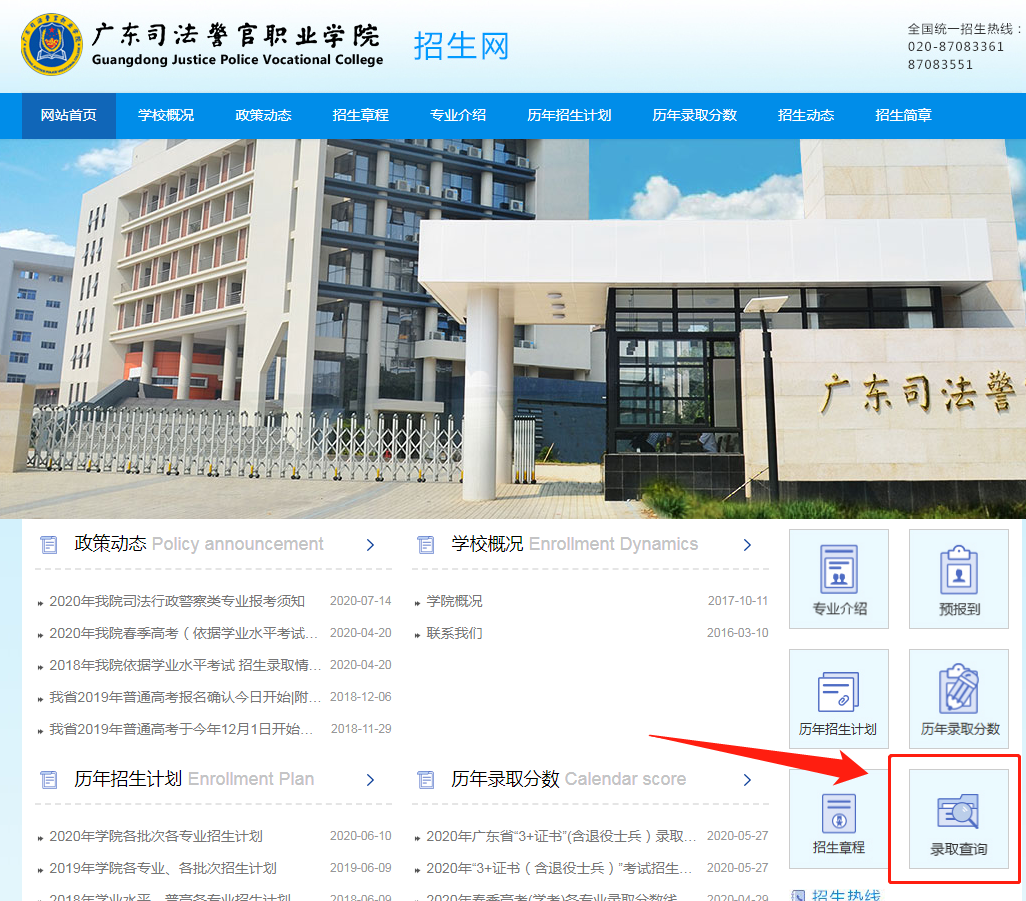Open 联系我们 link
Viewport: 1026px width, 901px height.
(x=454, y=633)
